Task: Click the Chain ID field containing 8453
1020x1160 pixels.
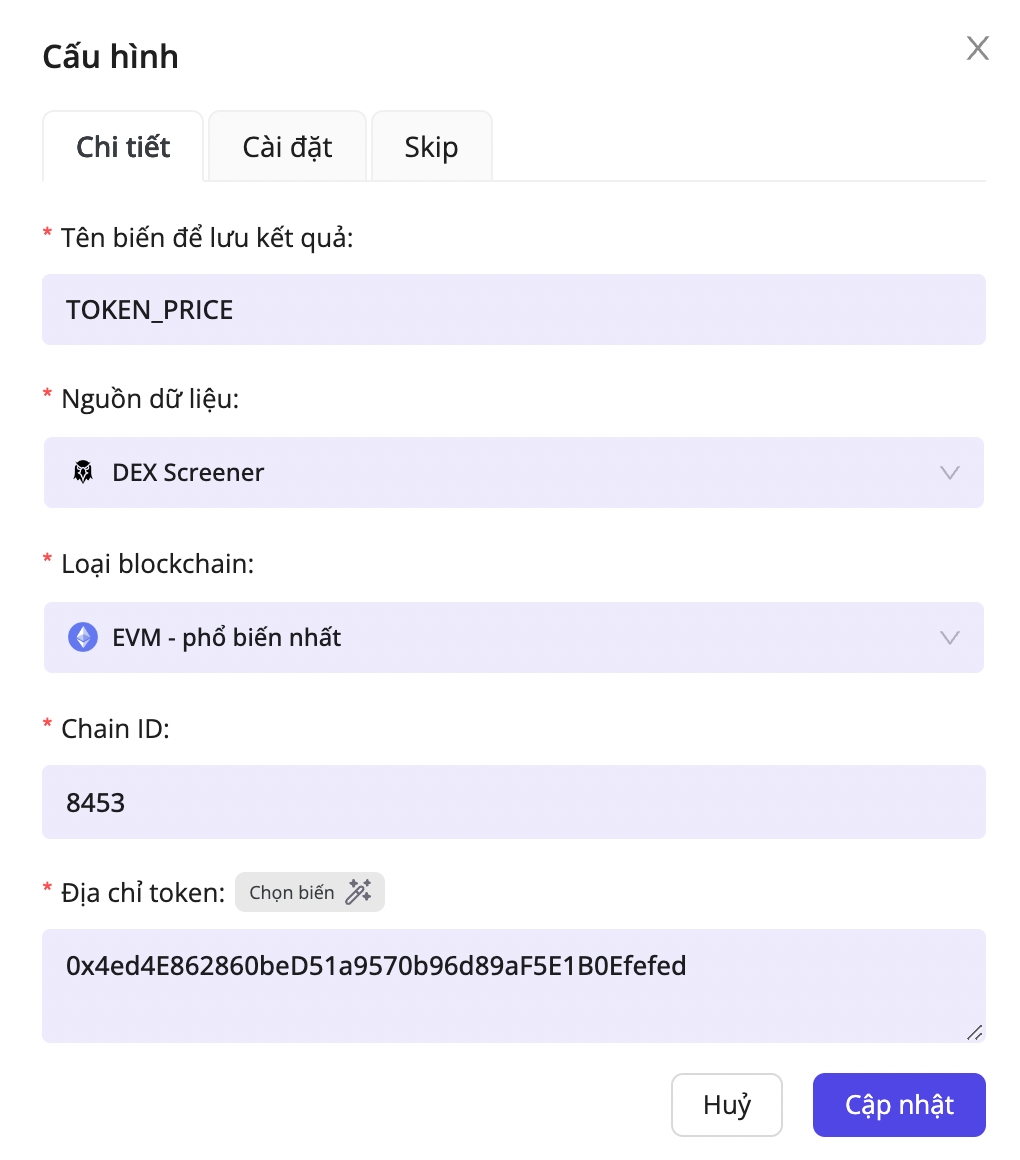Action: [513, 802]
